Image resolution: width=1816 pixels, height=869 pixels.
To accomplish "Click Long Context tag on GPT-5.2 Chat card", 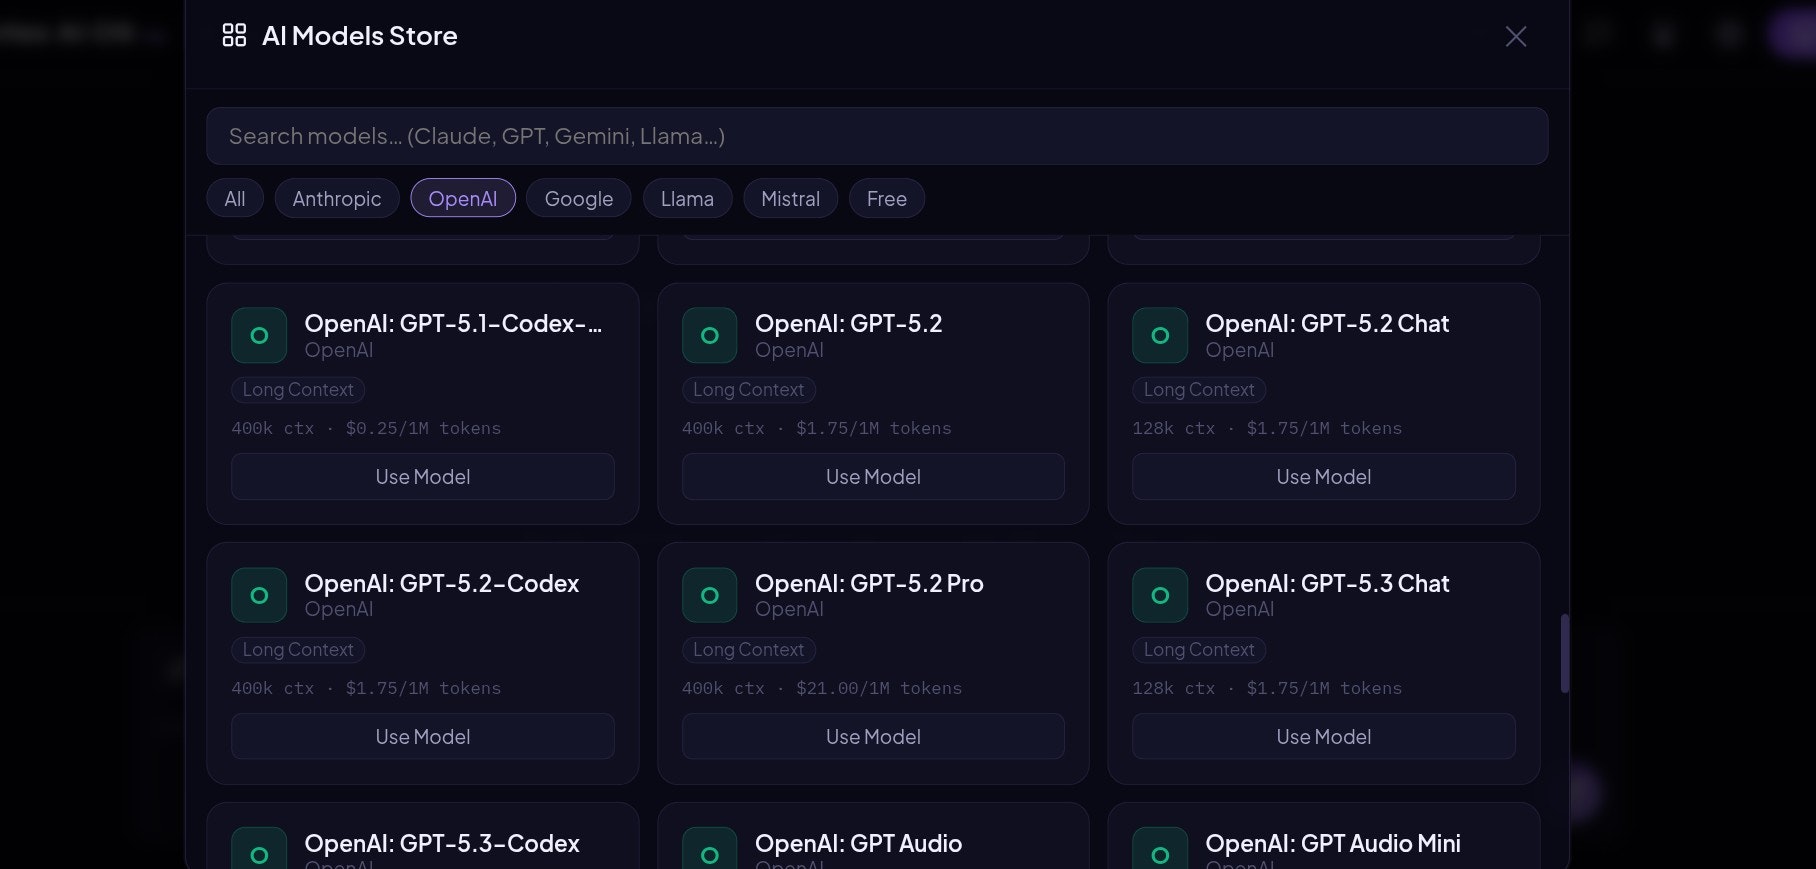I will pos(1199,390).
